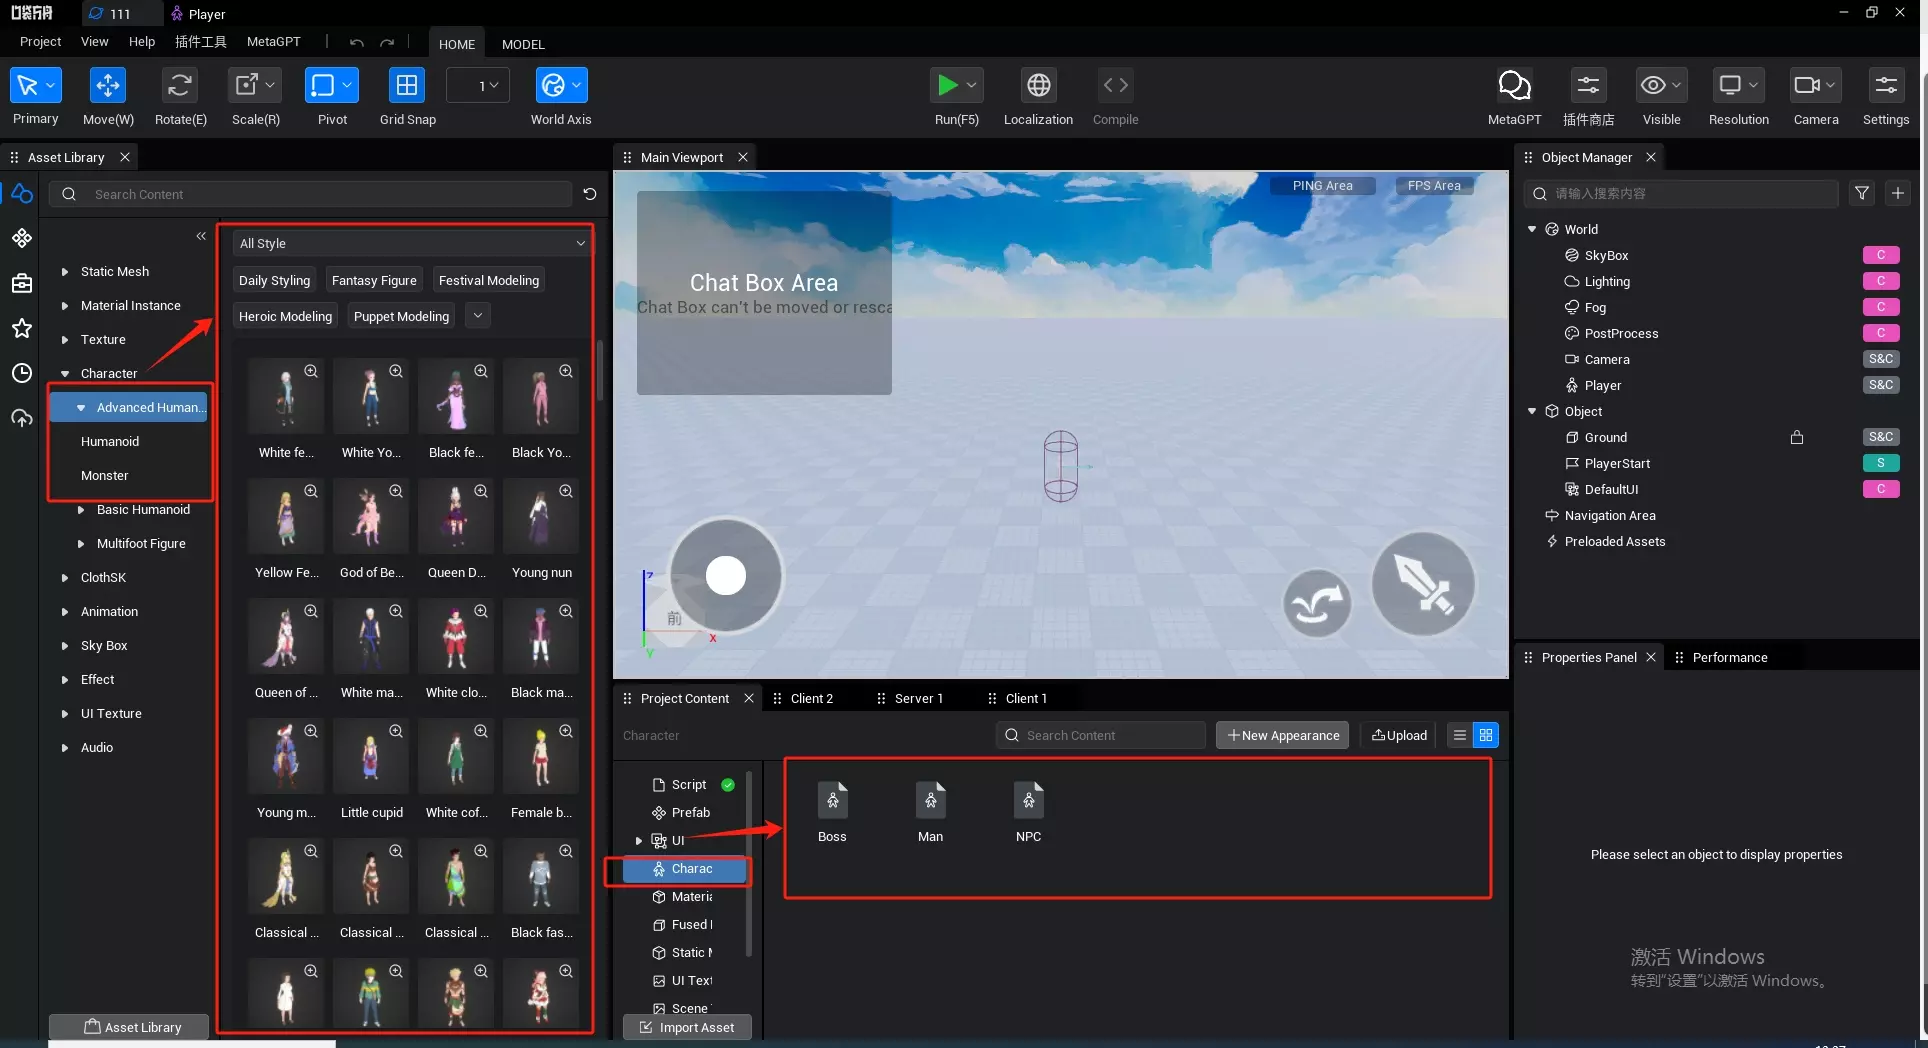Collapse the asset category sidebar

coord(201,236)
